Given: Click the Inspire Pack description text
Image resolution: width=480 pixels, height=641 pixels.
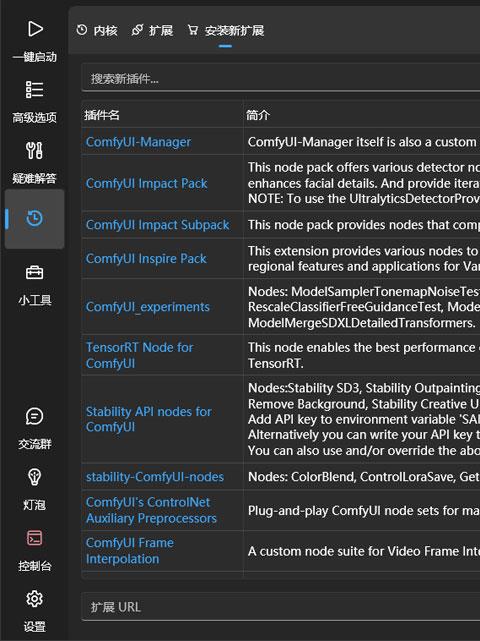Looking at the screenshot, I should tap(364, 258).
